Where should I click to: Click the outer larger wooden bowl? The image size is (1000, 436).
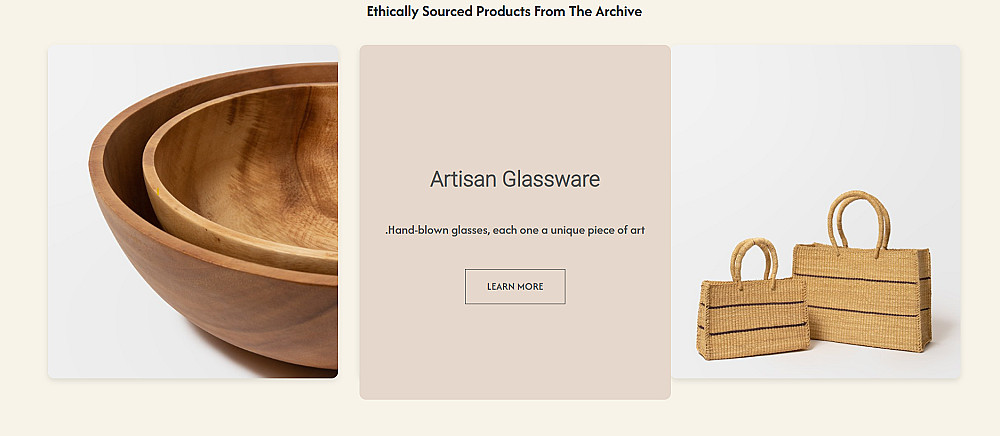200,310
